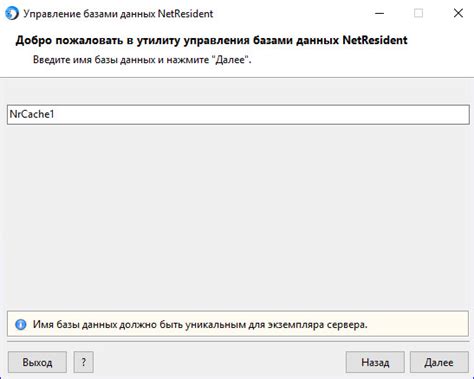
Task: Select the 'Добро пожаловать' welcome heading
Action: click(x=211, y=40)
